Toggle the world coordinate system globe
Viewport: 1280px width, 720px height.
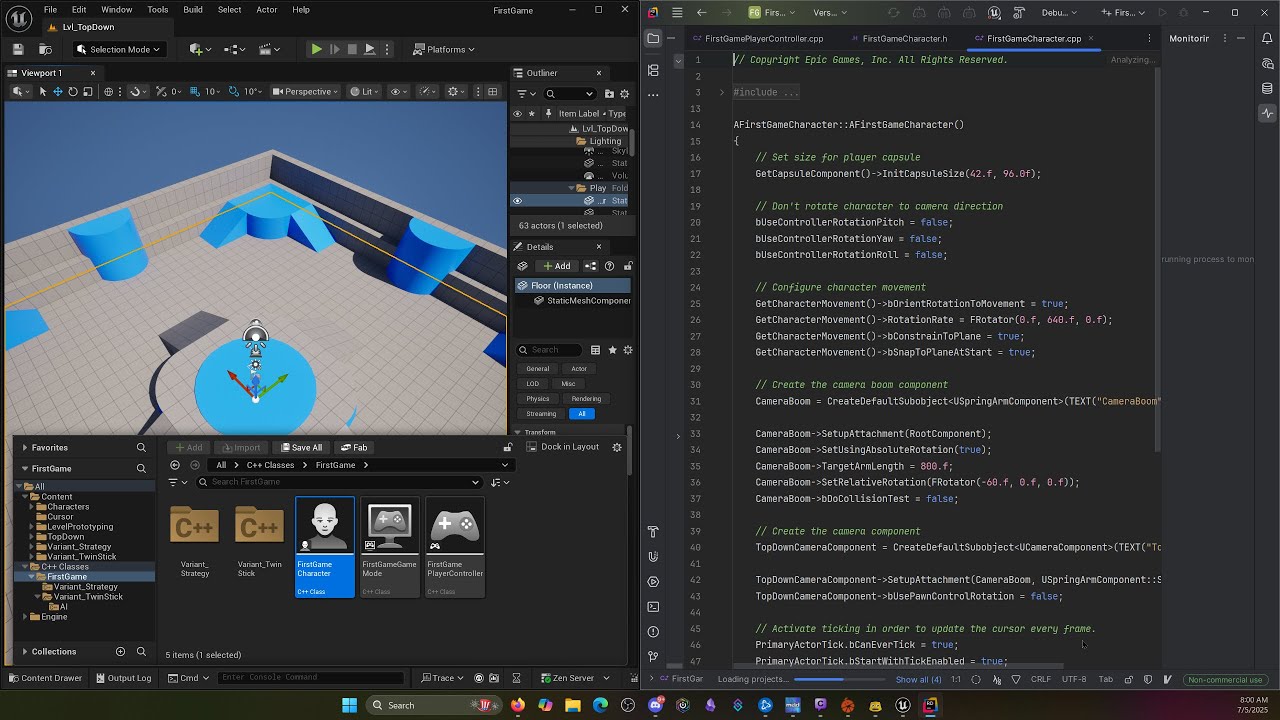click(x=109, y=91)
